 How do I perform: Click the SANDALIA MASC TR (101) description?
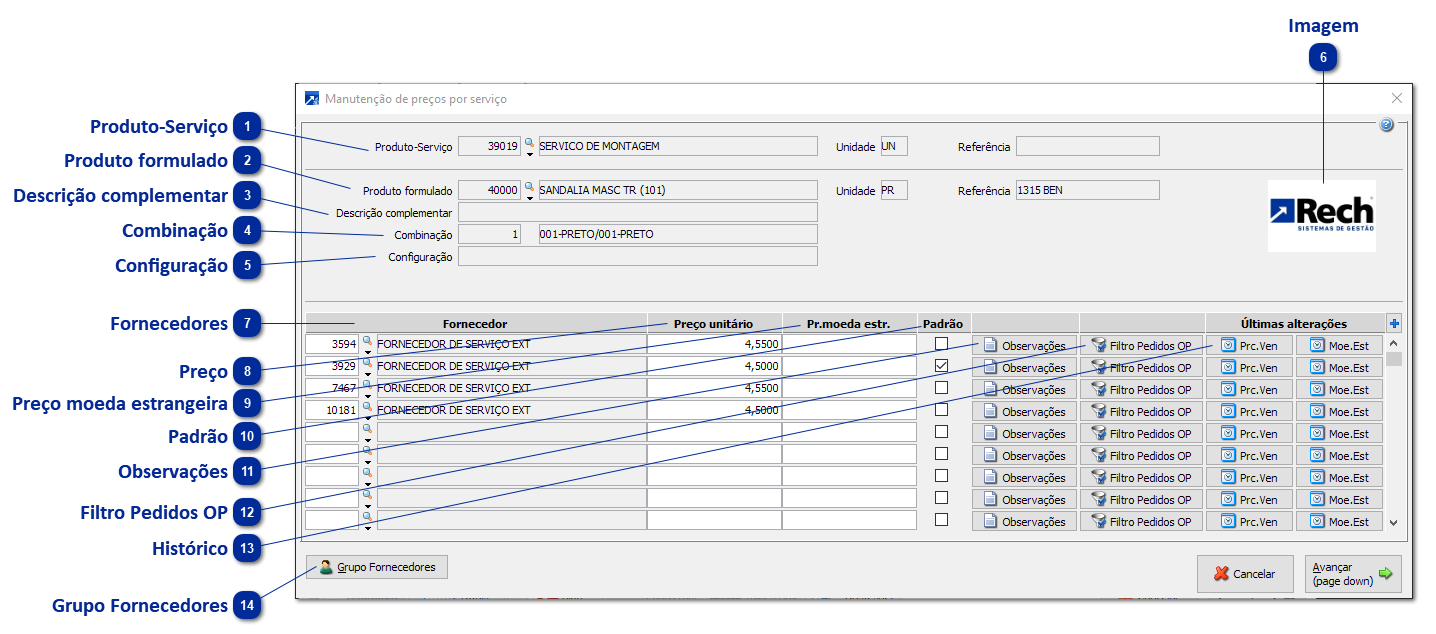coord(677,190)
